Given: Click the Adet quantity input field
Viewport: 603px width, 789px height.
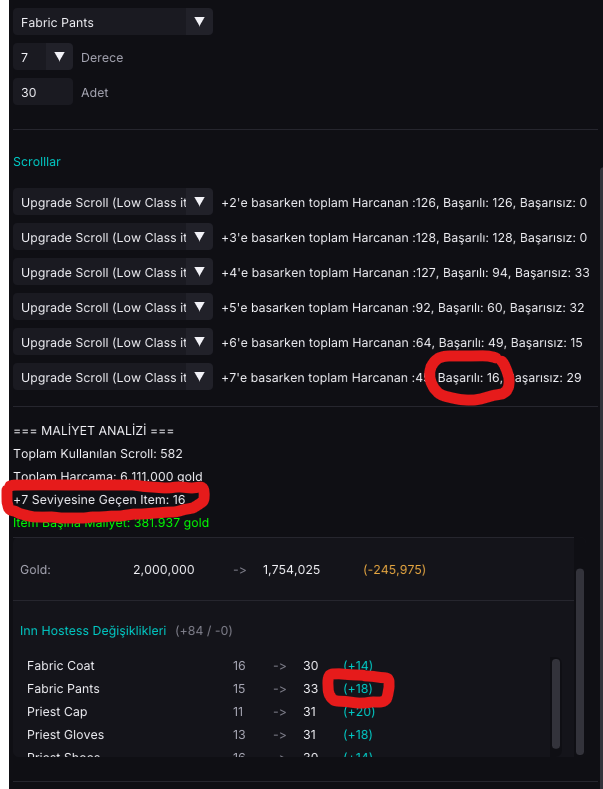Looking at the screenshot, I should (x=43, y=92).
